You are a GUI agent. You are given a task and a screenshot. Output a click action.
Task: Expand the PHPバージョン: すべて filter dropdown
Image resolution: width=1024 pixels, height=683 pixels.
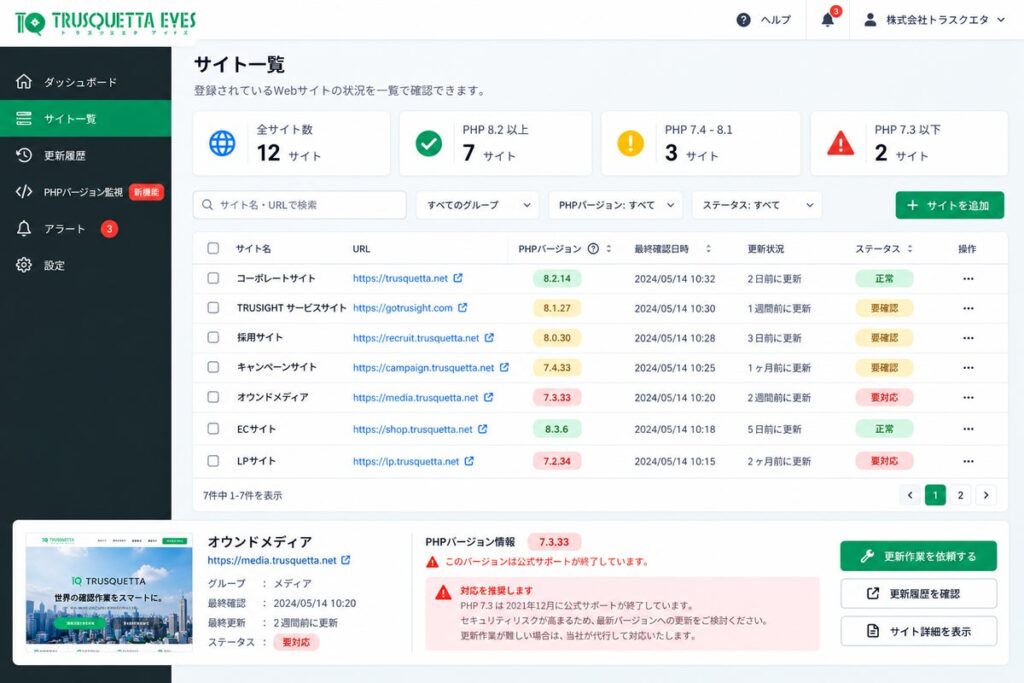click(x=615, y=205)
